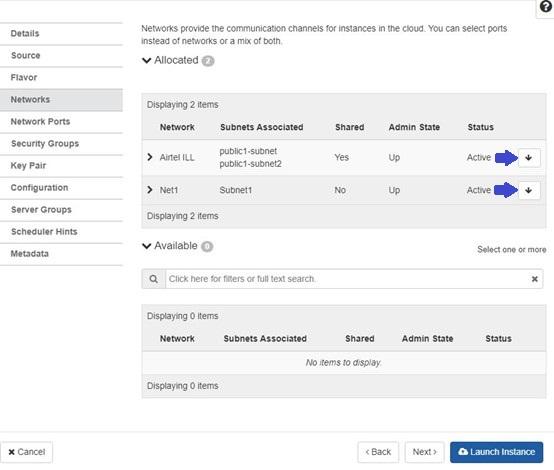Click Subnets Associated header in the Allocated table
554x470 pixels.
[261, 127]
